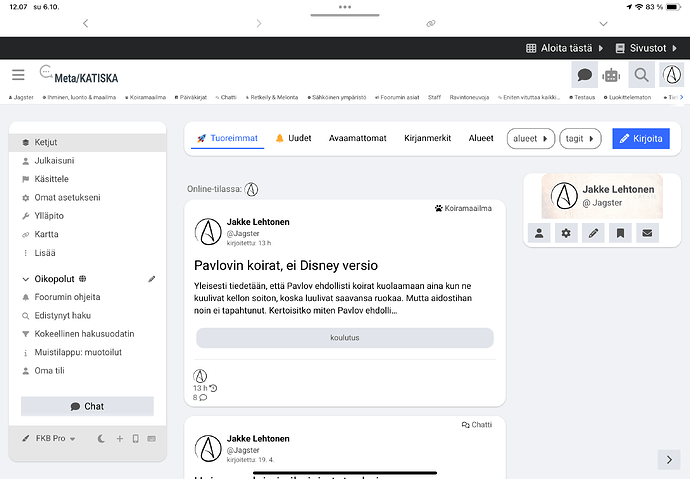Open bookmarks icon on user card
The image size is (690, 479).
tap(620, 233)
